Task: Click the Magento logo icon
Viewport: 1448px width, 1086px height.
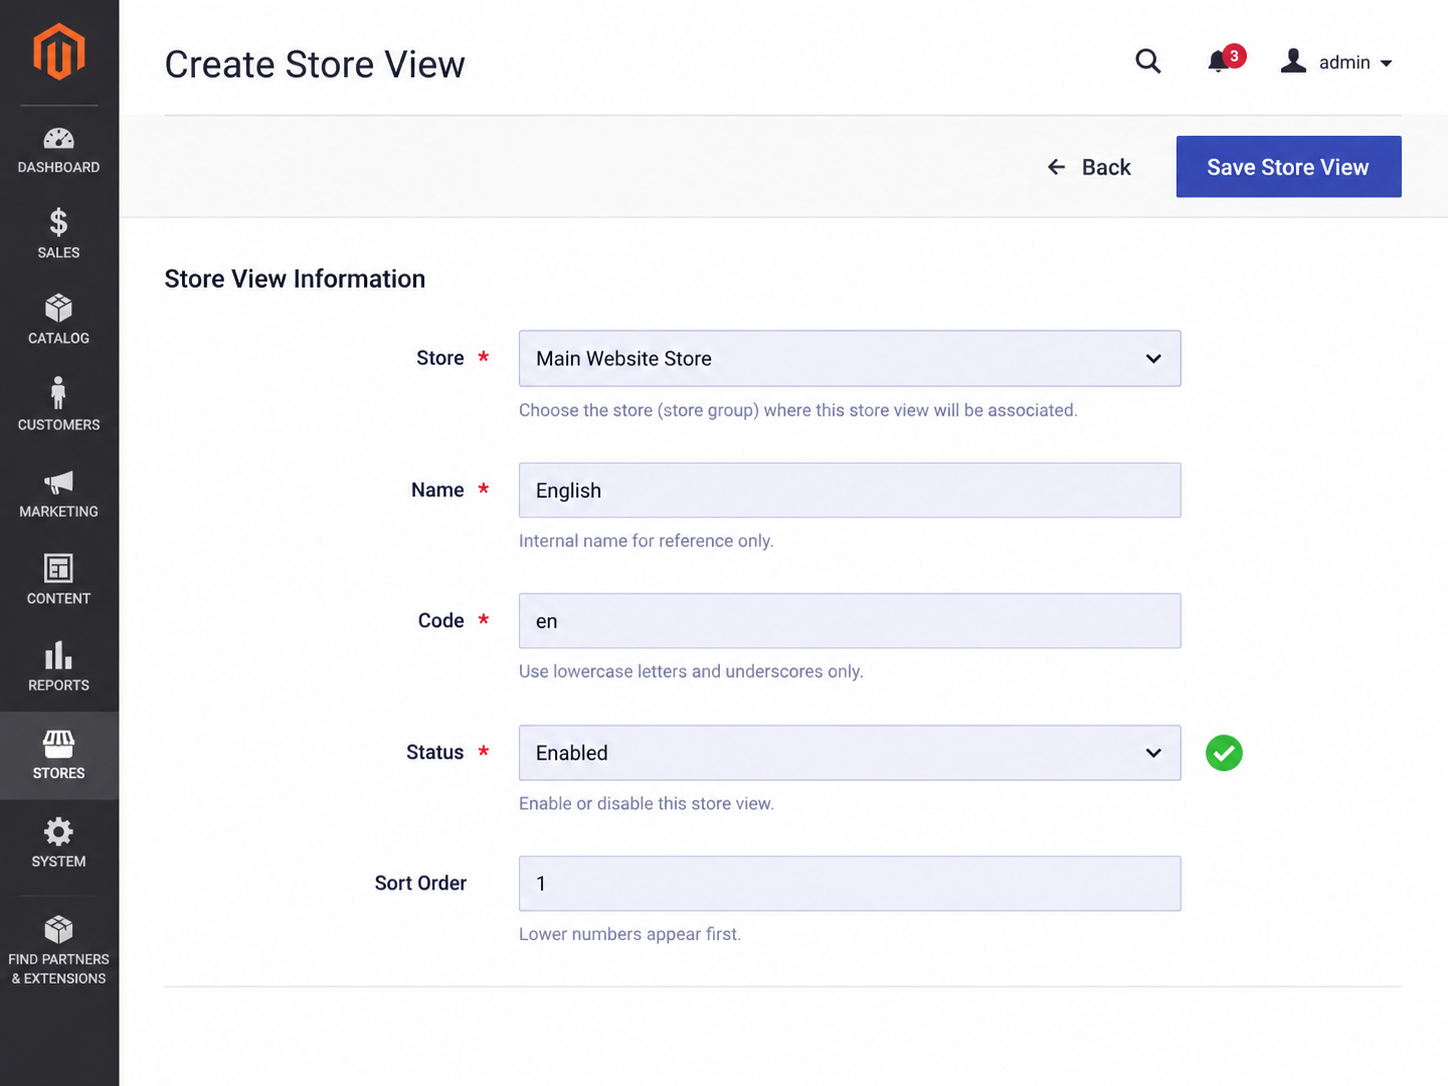Action: (x=59, y=51)
